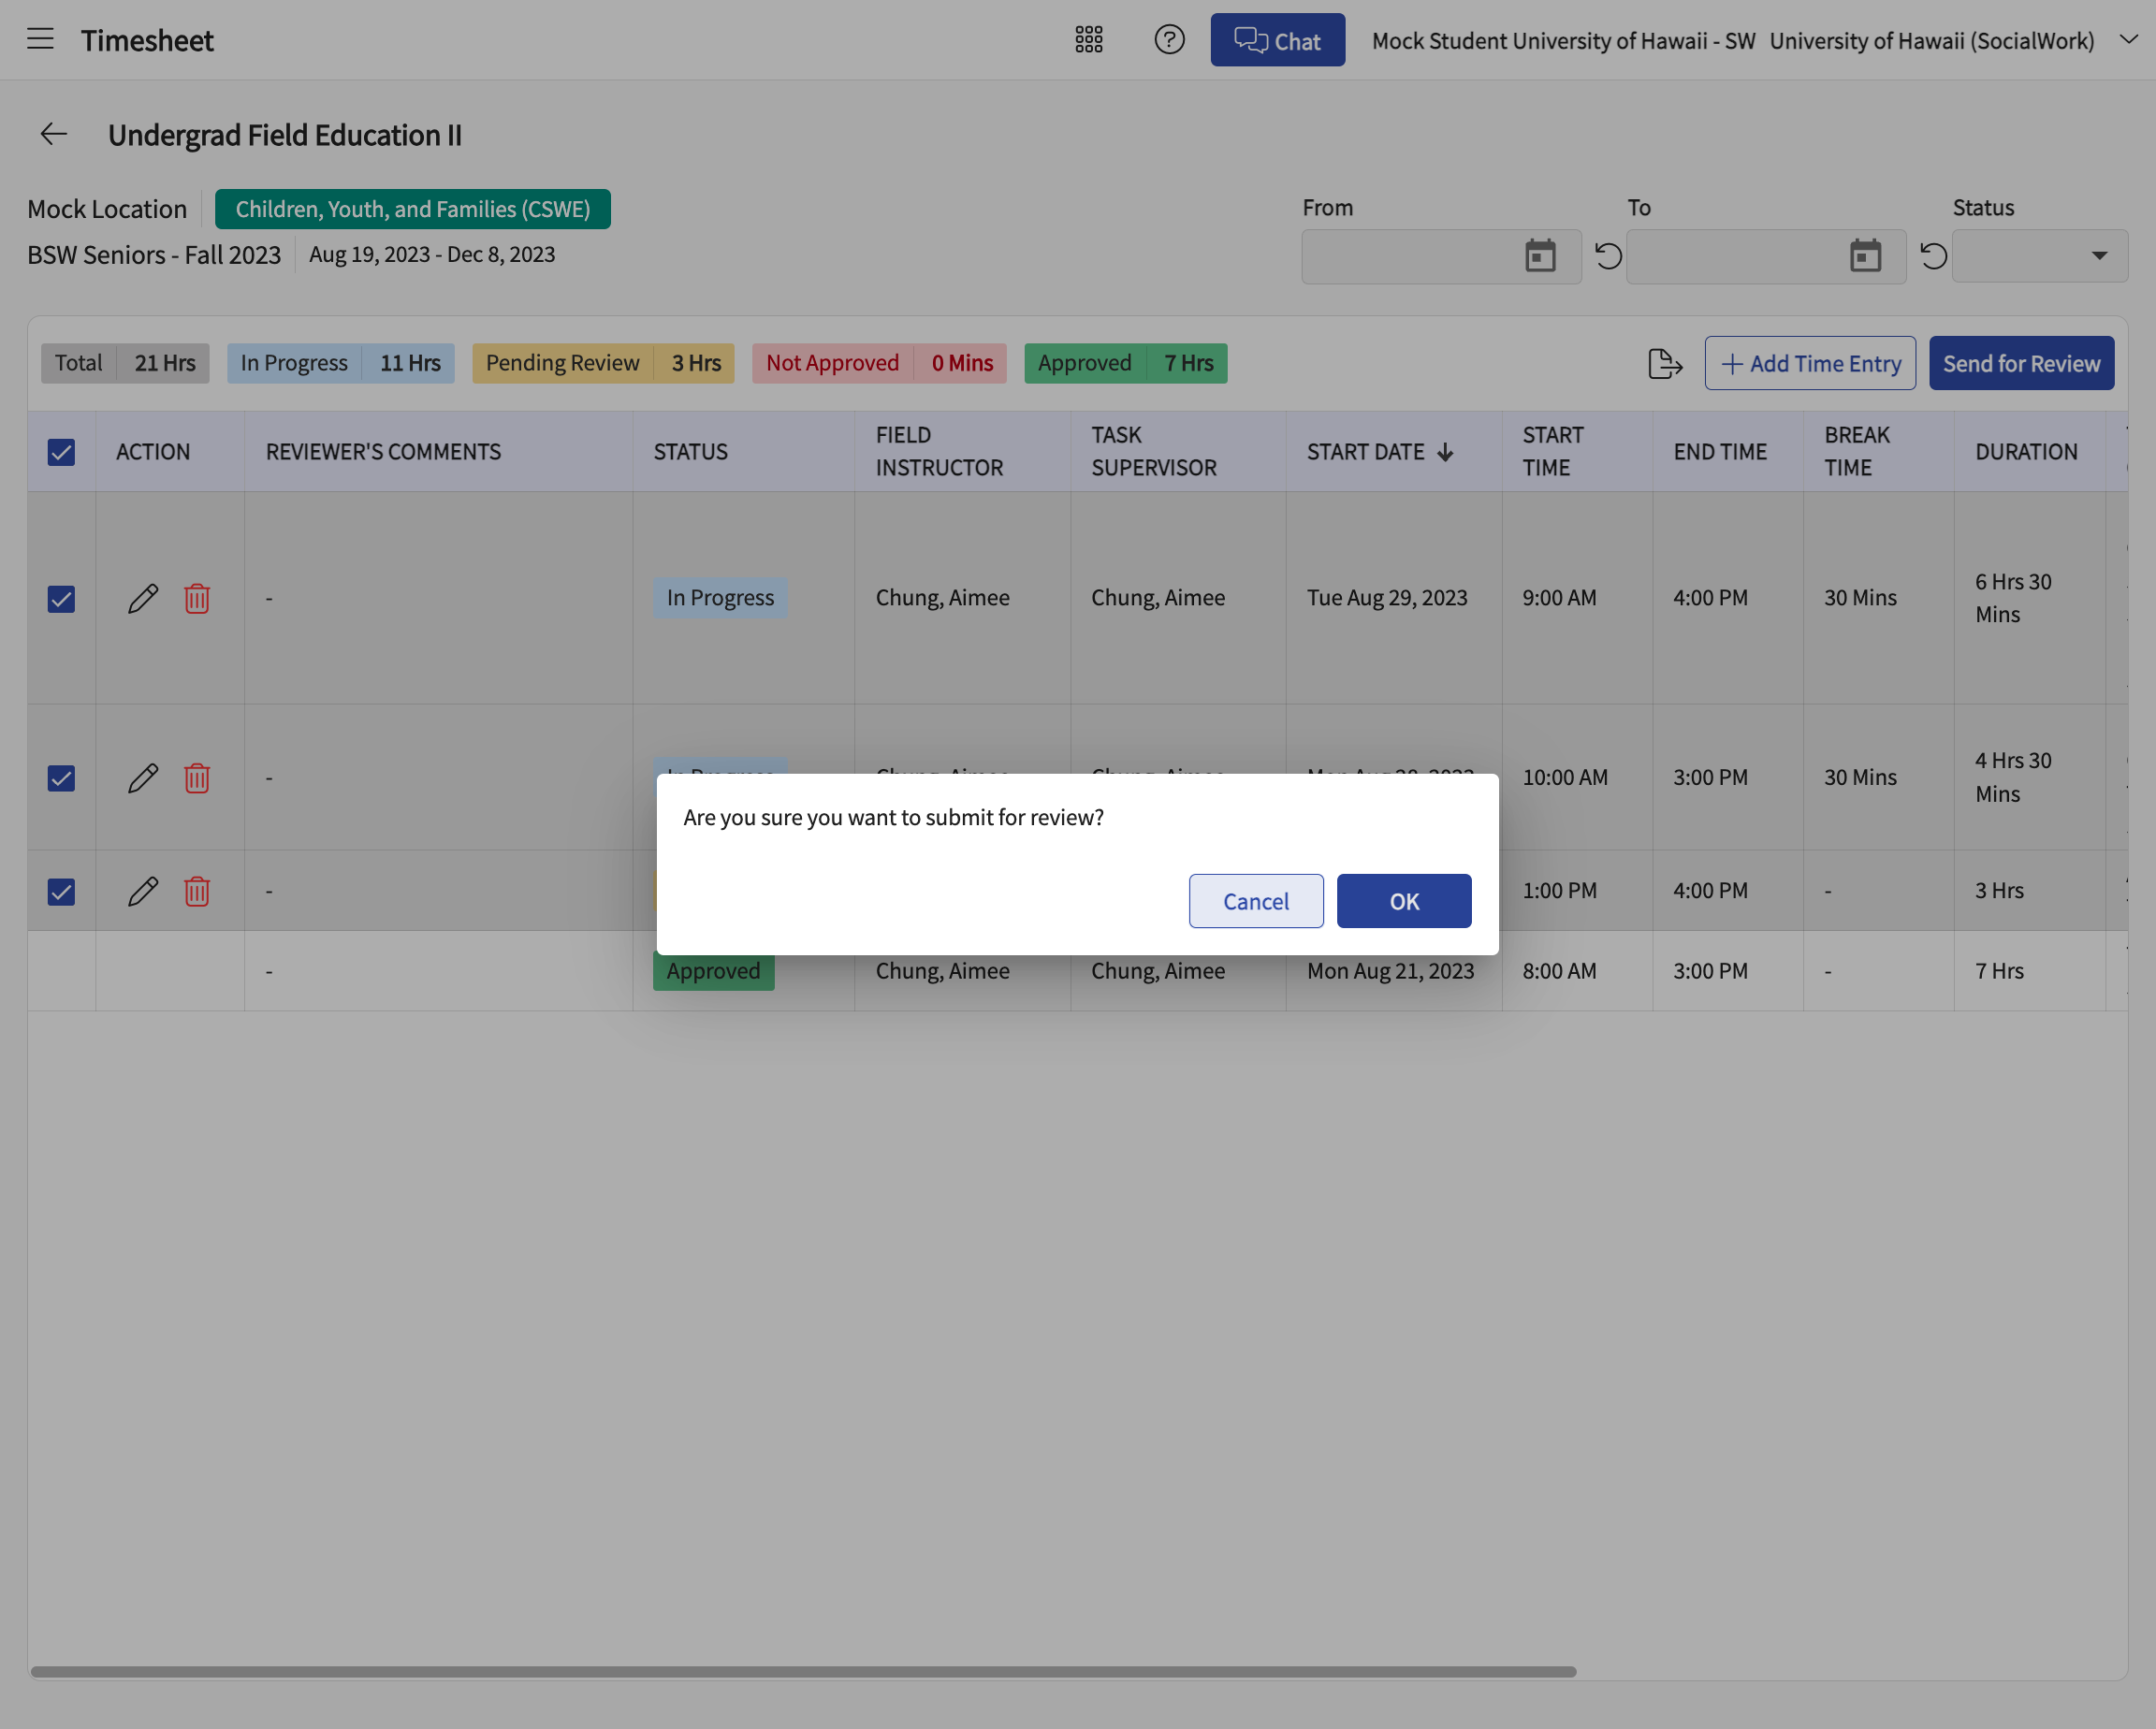2156x1729 pixels.
Task: Open the Status filter dropdown
Action: tap(2039, 256)
